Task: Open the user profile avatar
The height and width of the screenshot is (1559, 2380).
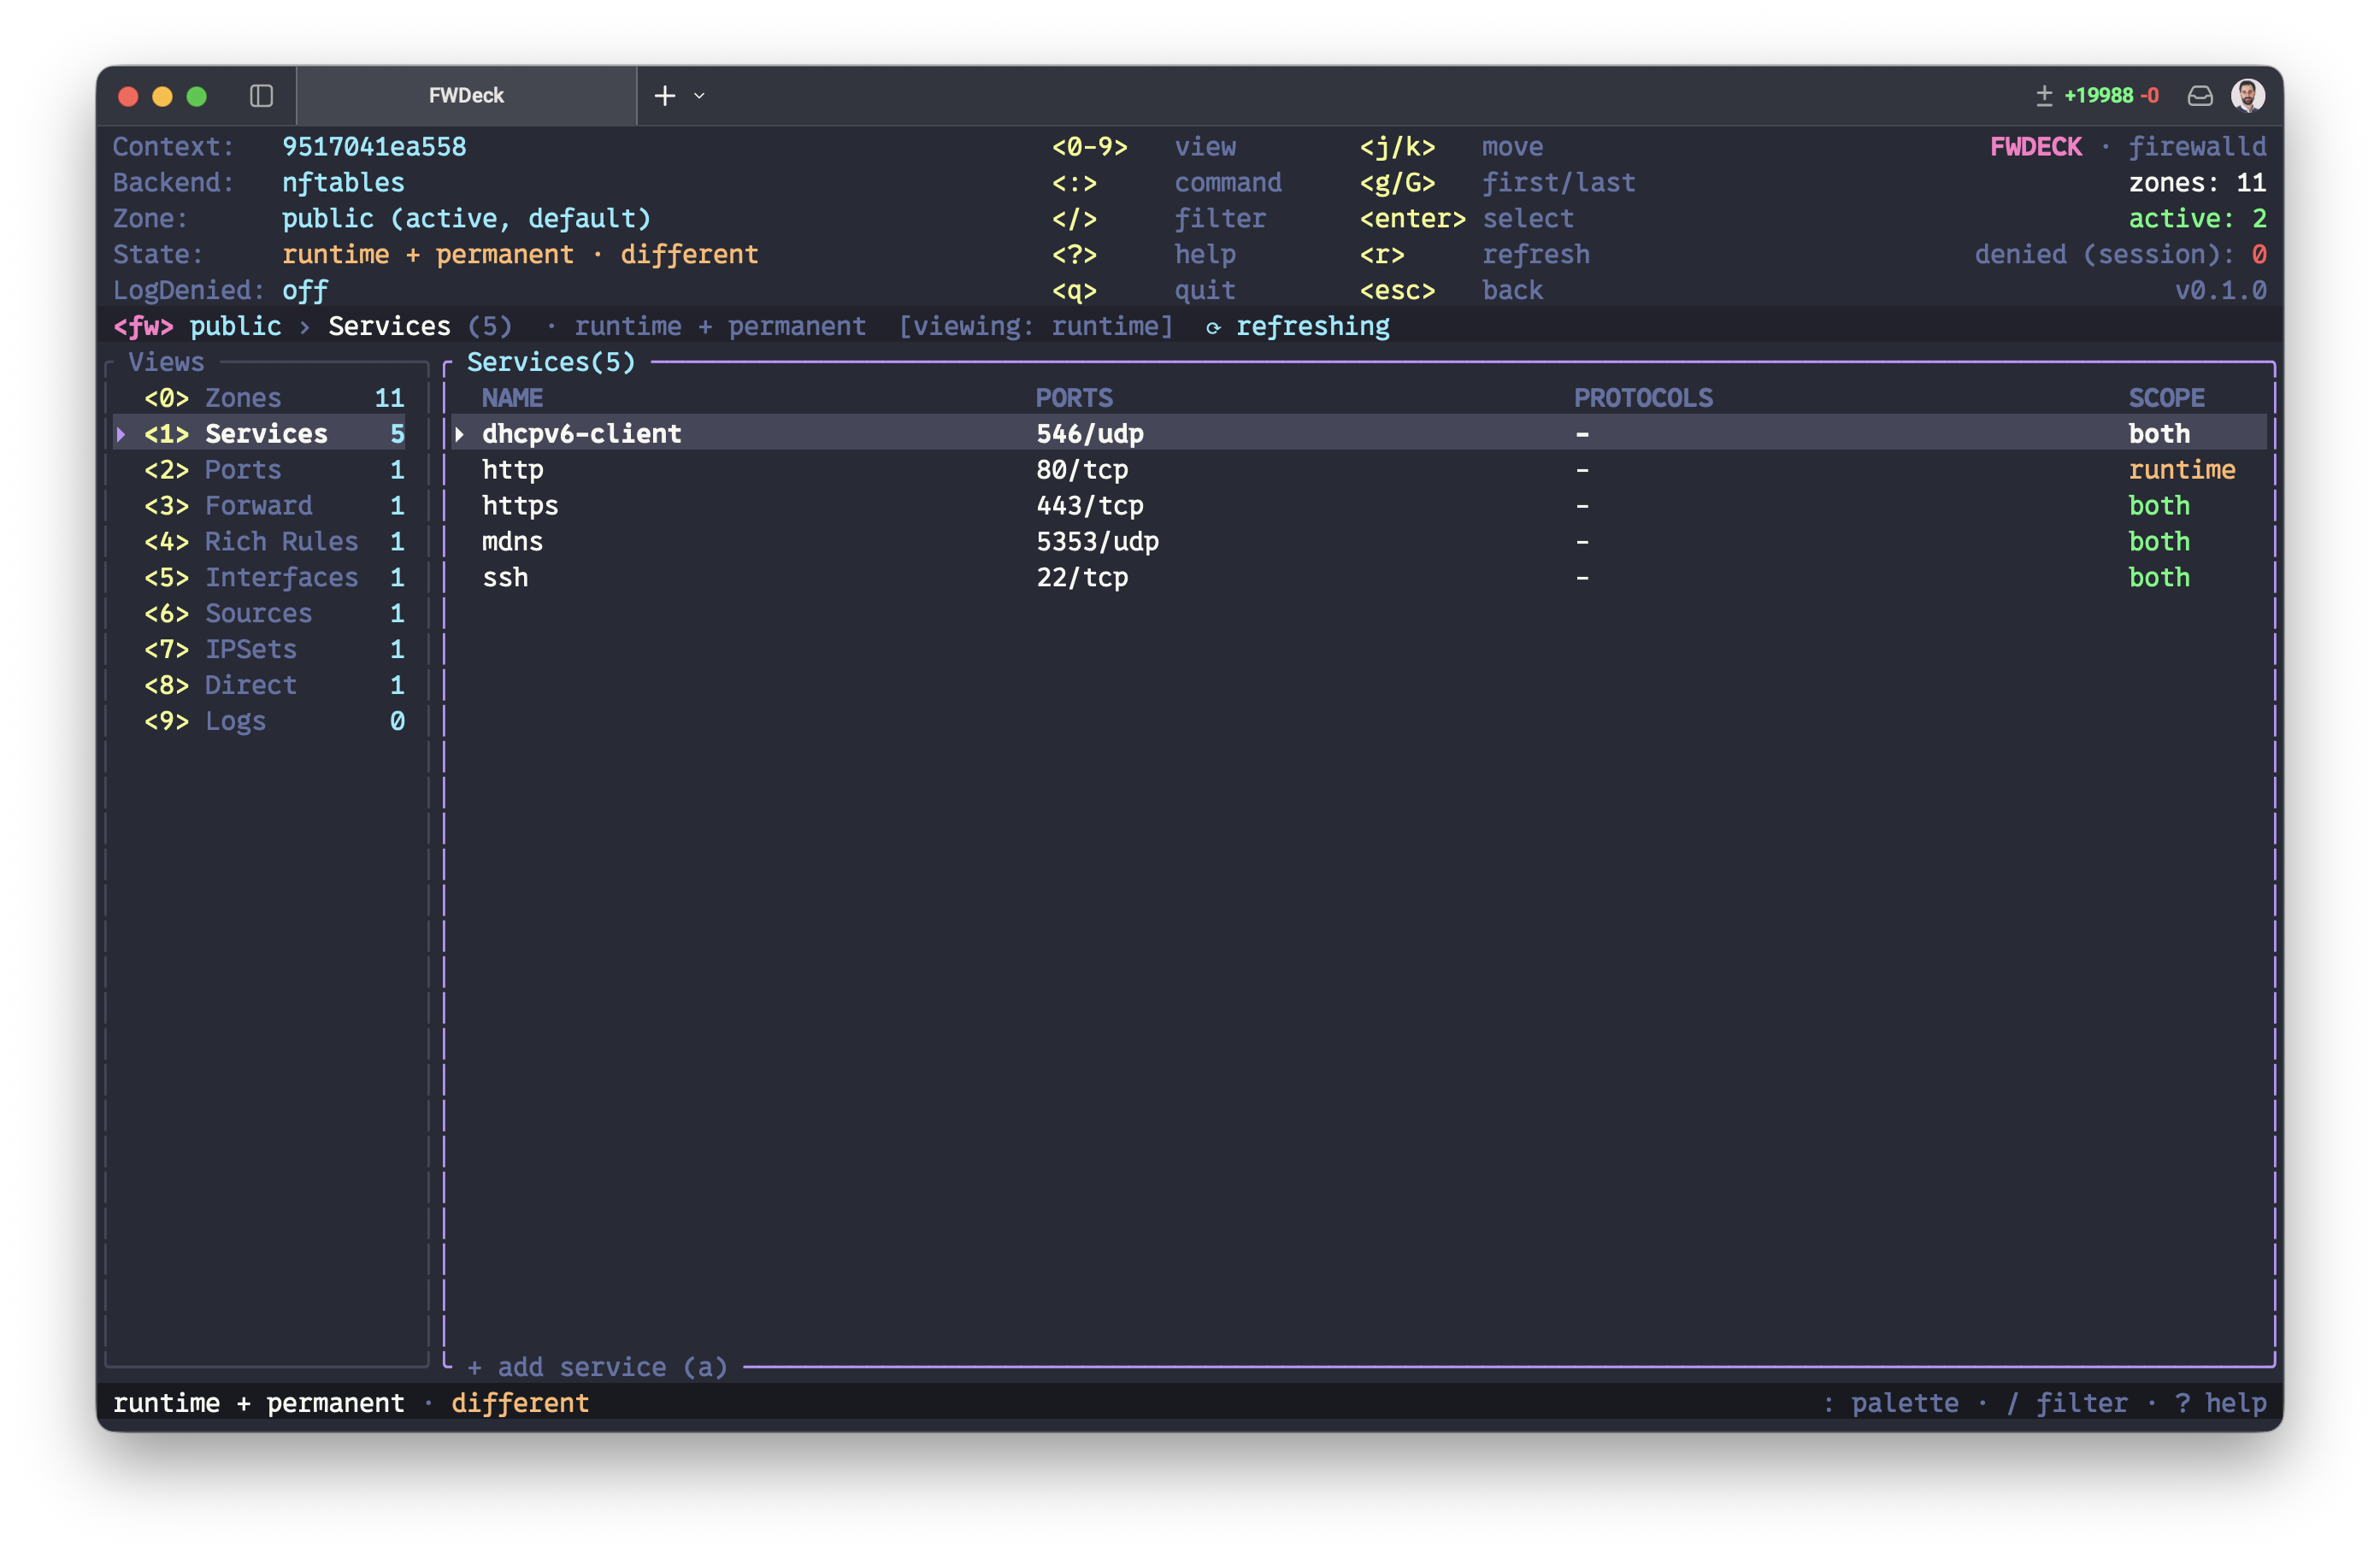Action: click(2248, 96)
